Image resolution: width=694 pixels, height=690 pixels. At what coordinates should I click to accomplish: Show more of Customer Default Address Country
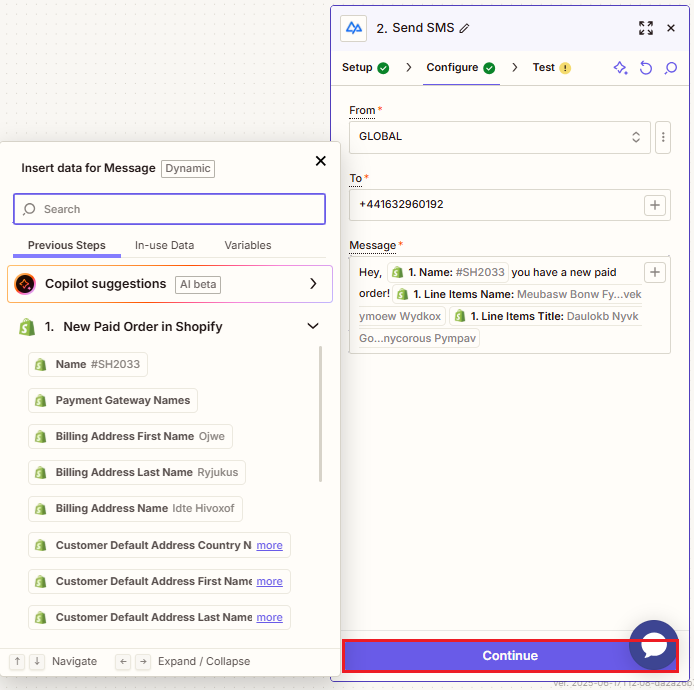(269, 545)
